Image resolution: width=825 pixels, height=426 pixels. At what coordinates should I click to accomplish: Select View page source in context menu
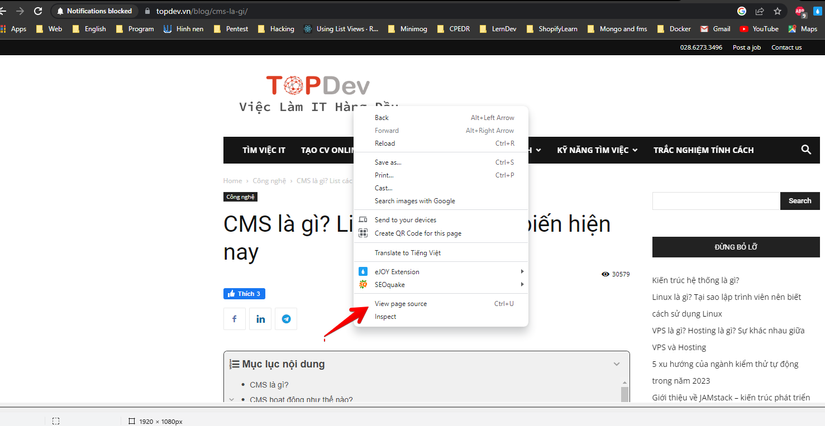[x=440, y=303]
